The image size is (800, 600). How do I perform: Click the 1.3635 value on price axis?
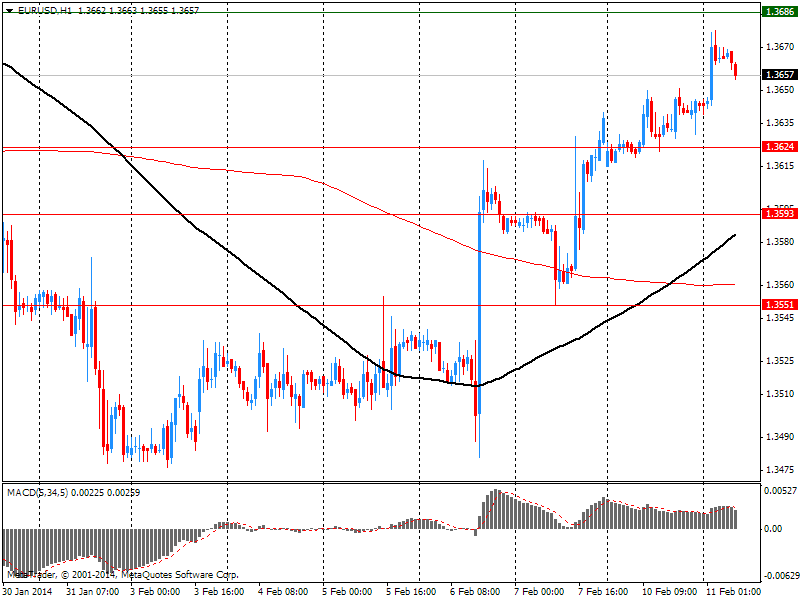(780, 123)
